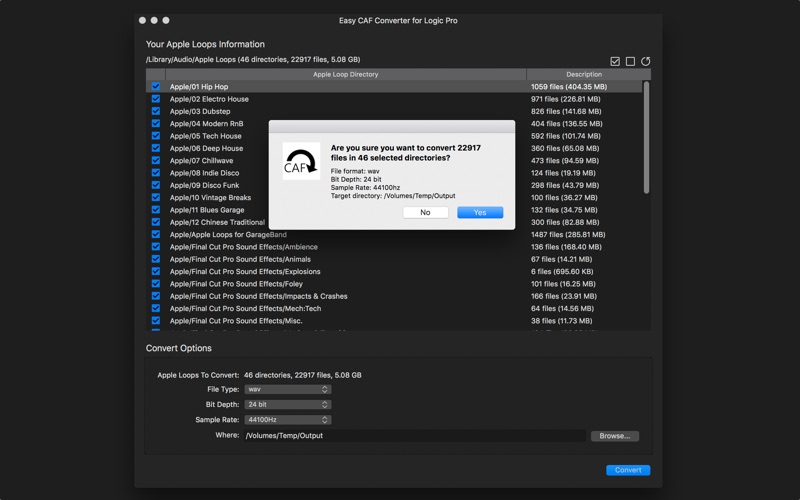Select the Sound Effects/Animals row
The width and height of the screenshot is (800, 500).
pyautogui.click(x=394, y=259)
